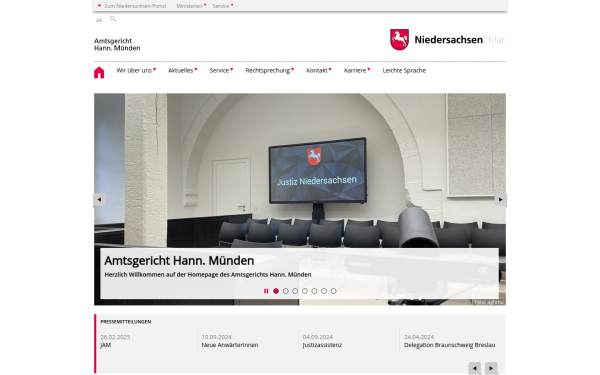This screenshot has width=600, height=375.
Task: Click the Pressemitteilungen heading
Action: (x=126, y=322)
